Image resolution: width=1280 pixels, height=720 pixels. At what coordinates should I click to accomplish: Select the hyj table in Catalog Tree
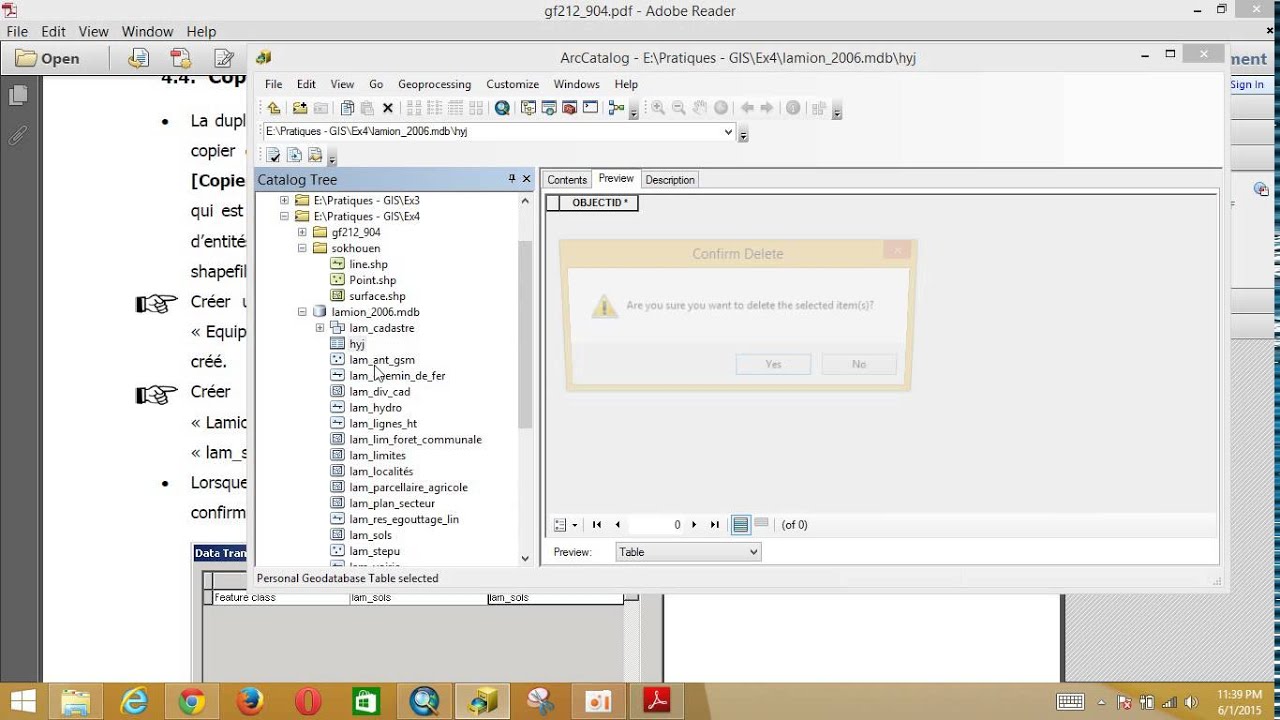tap(357, 344)
